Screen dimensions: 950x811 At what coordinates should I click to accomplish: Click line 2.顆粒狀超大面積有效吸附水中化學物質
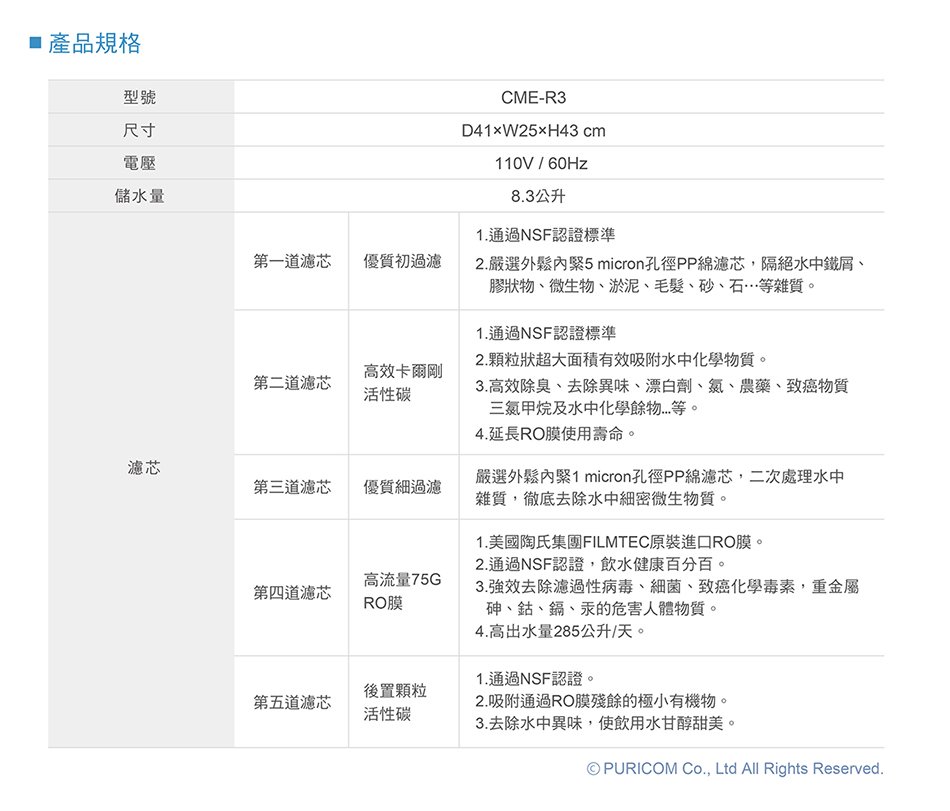(621, 360)
